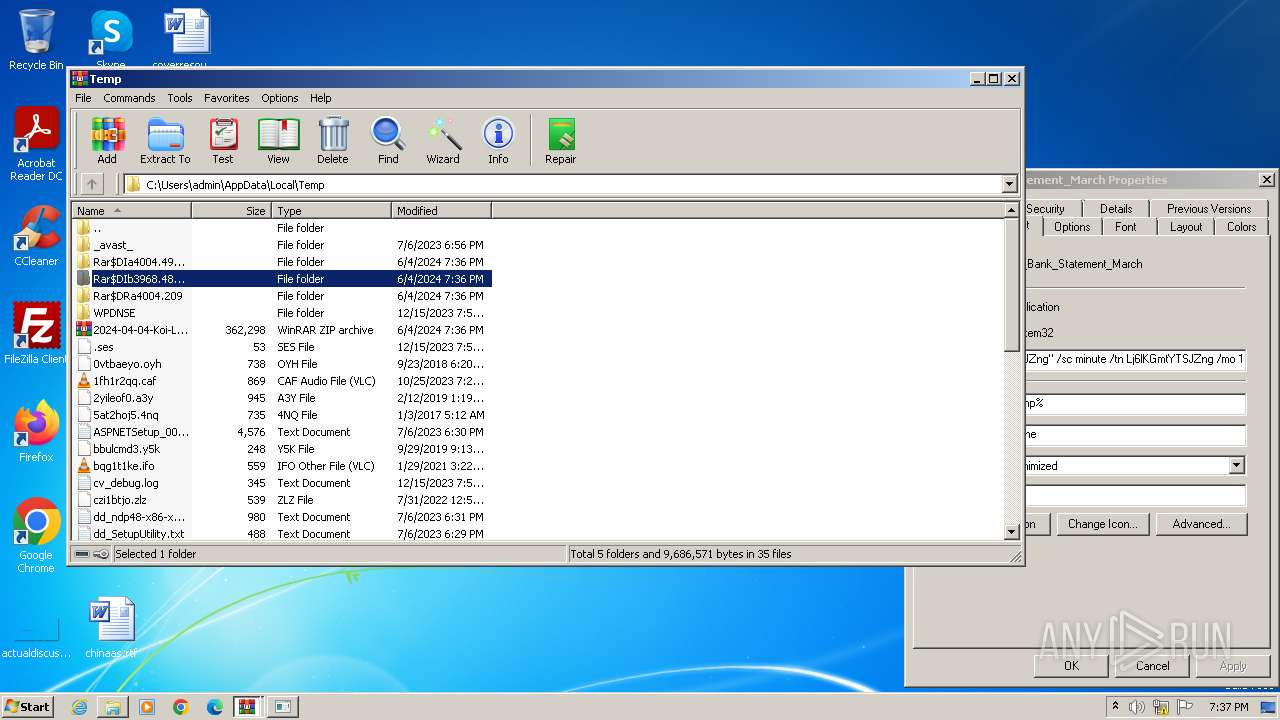Switch to Previous Versions tab
Image resolution: width=1280 pixels, height=720 pixels.
coord(1209,209)
